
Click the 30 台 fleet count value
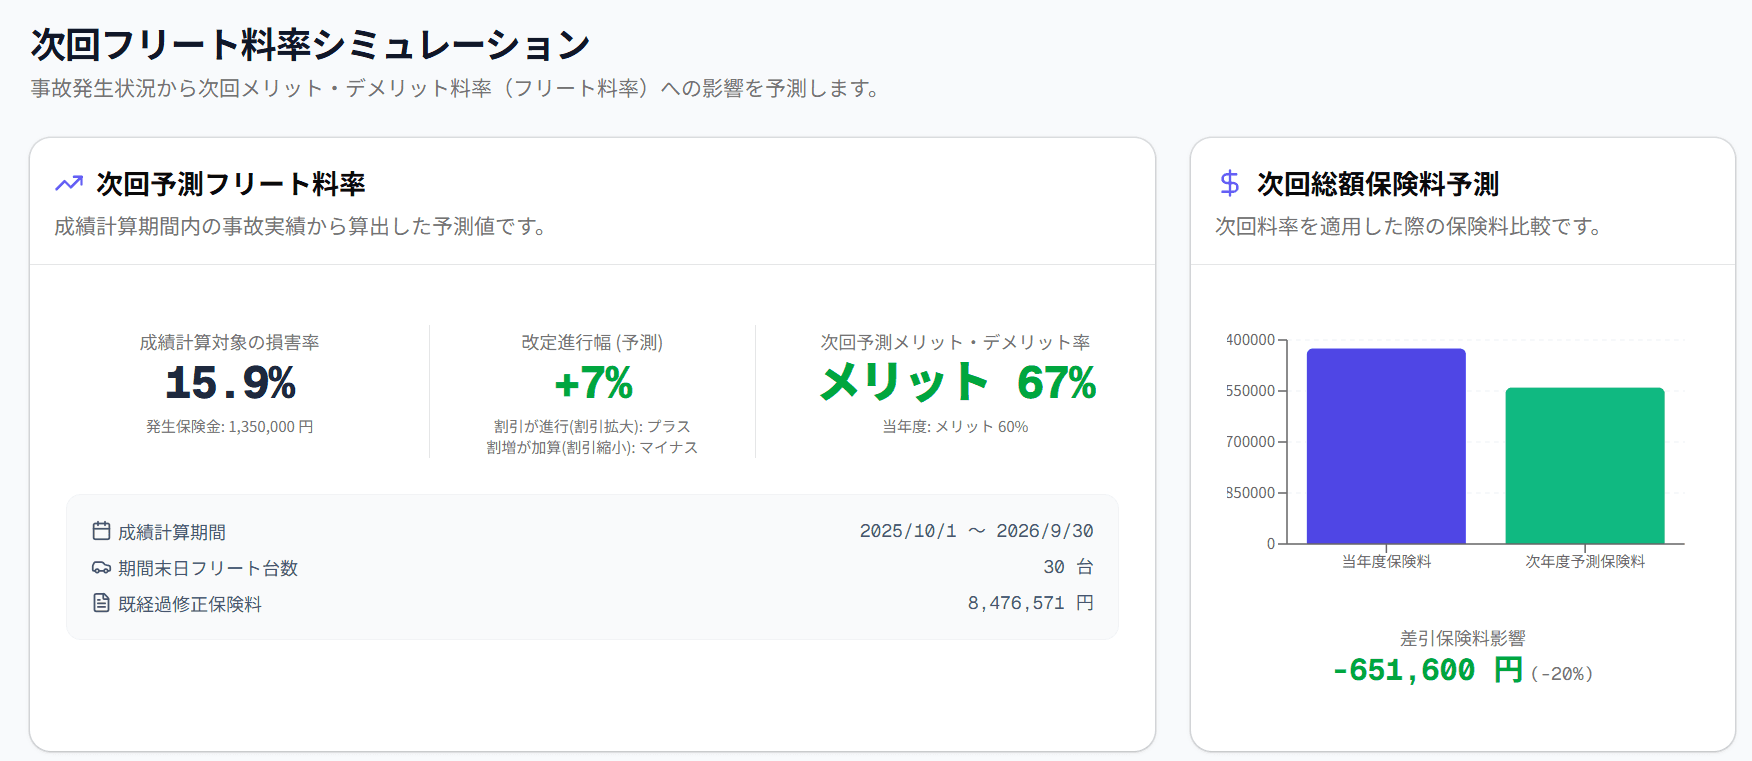tap(1068, 567)
